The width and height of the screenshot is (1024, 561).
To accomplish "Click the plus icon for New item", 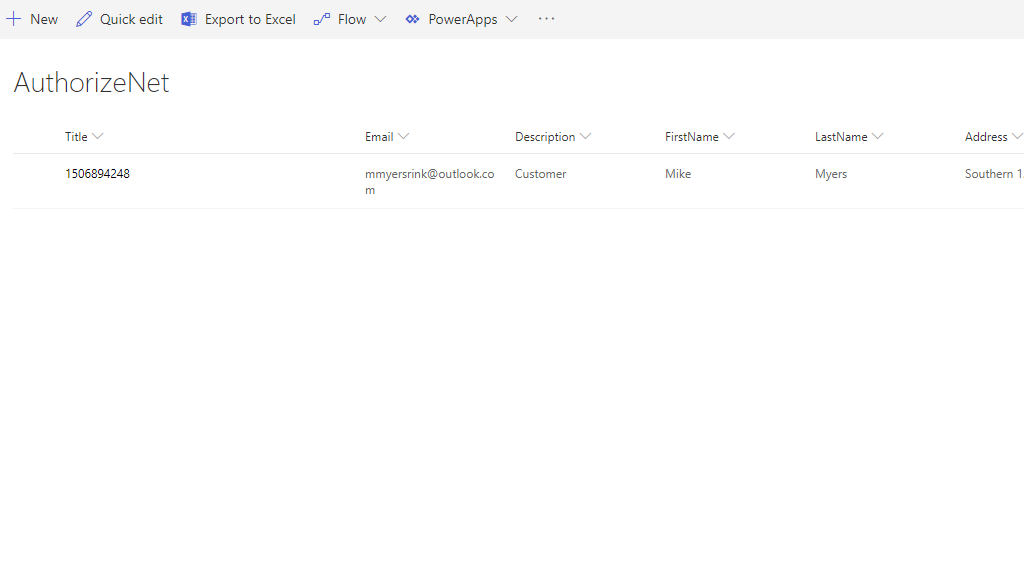I will pyautogui.click(x=14, y=19).
